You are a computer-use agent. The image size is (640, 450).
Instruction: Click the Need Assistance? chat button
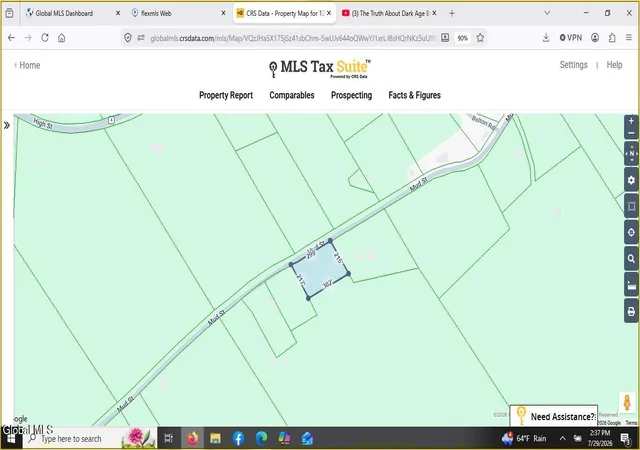click(x=554, y=416)
